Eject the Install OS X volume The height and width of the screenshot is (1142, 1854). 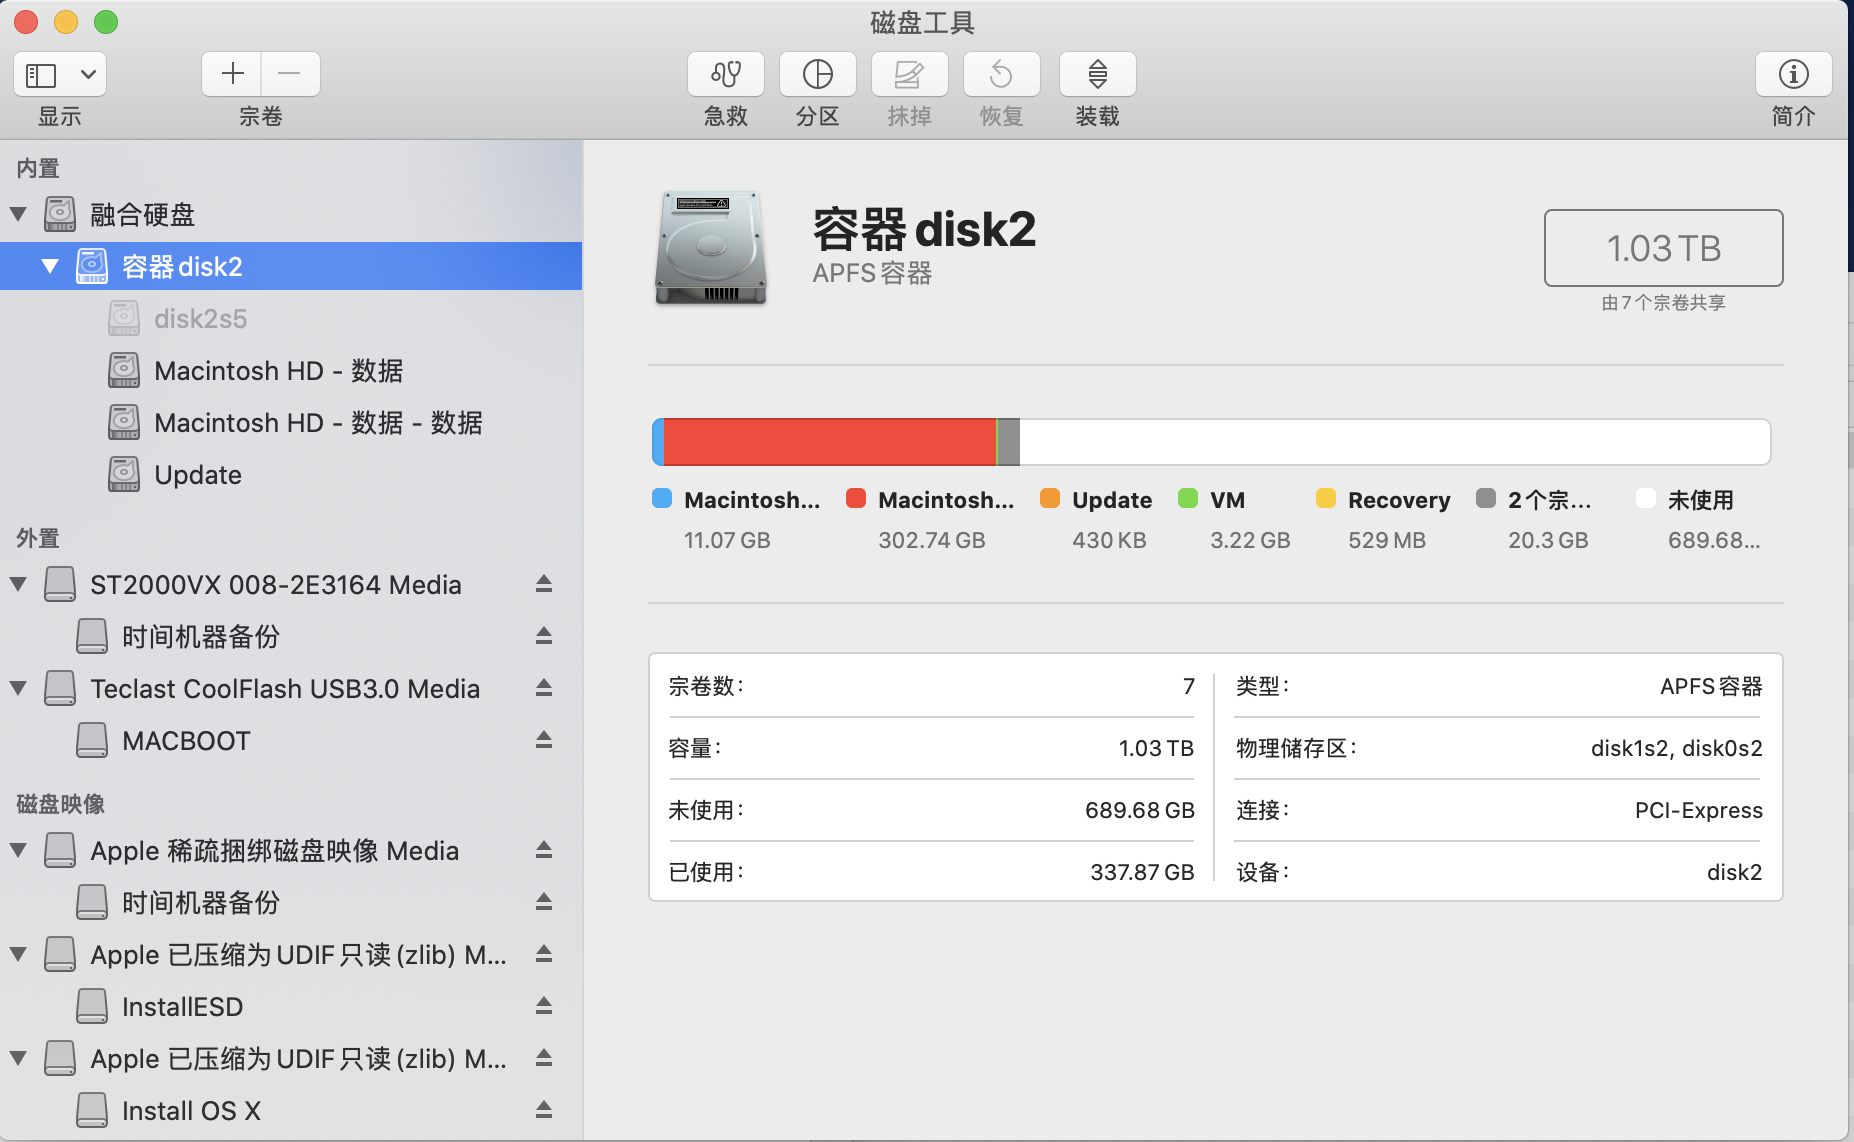click(544, 1110)
